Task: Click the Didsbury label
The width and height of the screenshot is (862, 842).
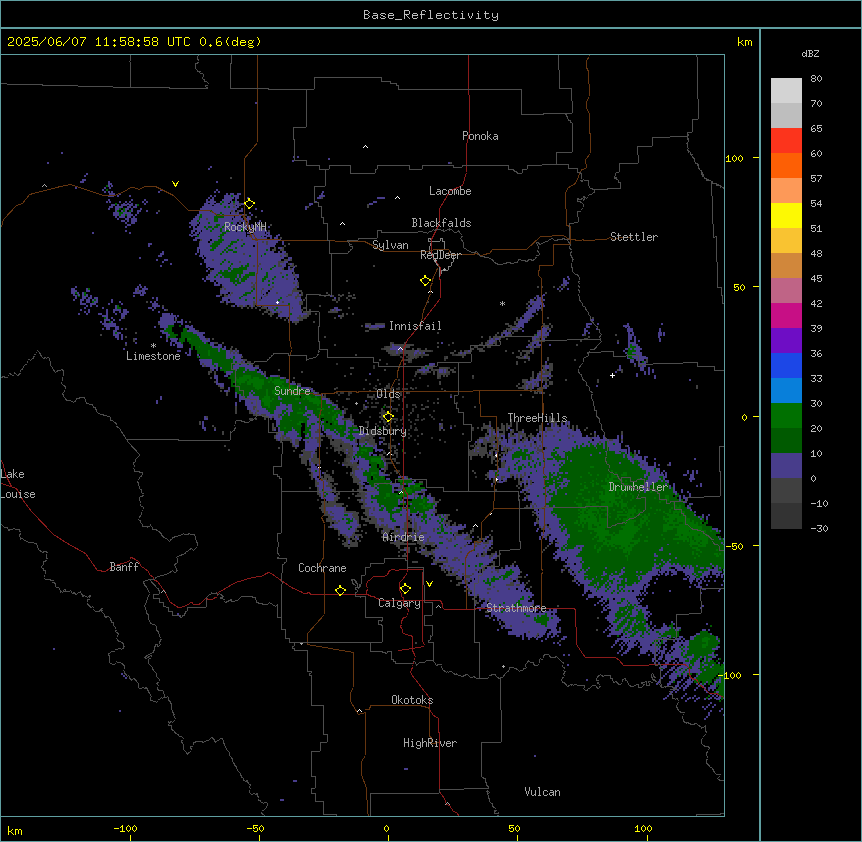Action: click(x=382, y=431)
